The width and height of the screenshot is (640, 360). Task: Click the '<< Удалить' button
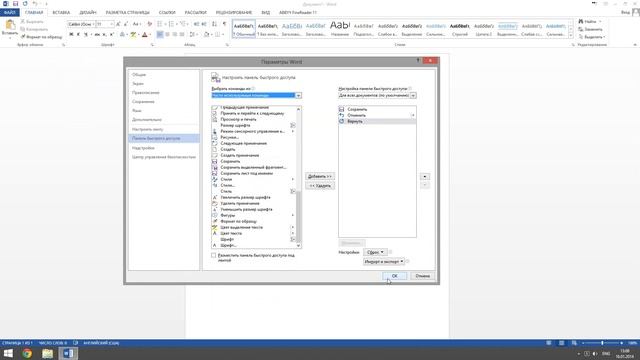(x=320, y=186)
